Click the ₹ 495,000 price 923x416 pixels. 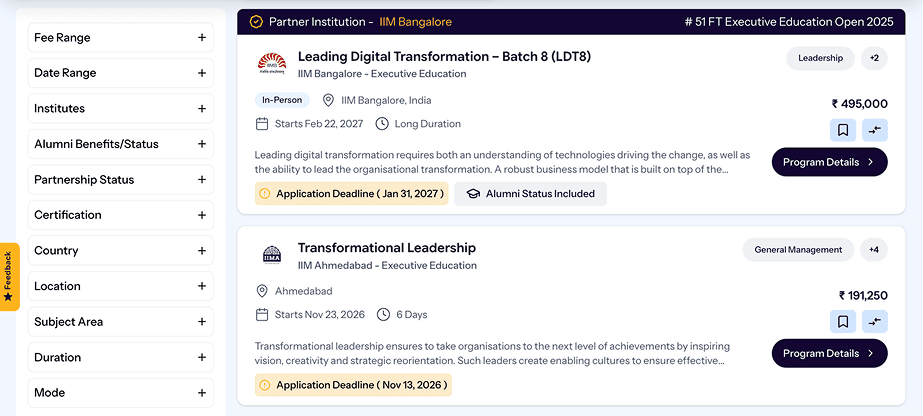[859, 104]
